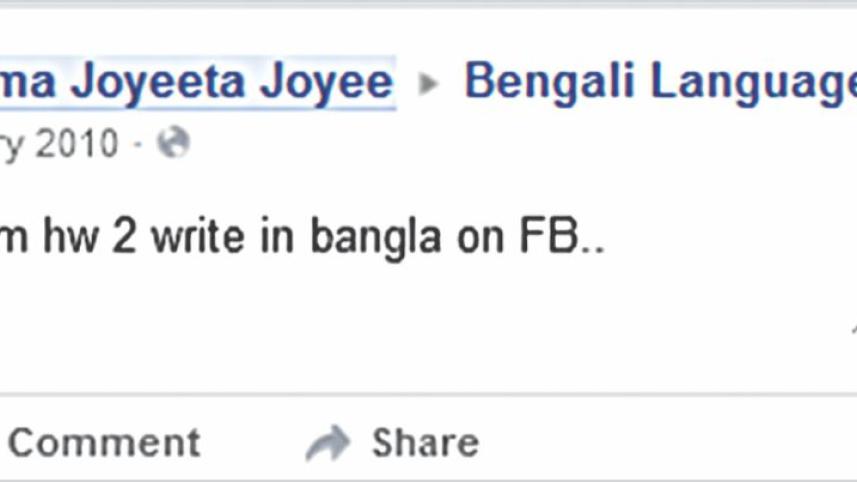Click the Share text label
The image size is (857, 482).
coord(425,442)
